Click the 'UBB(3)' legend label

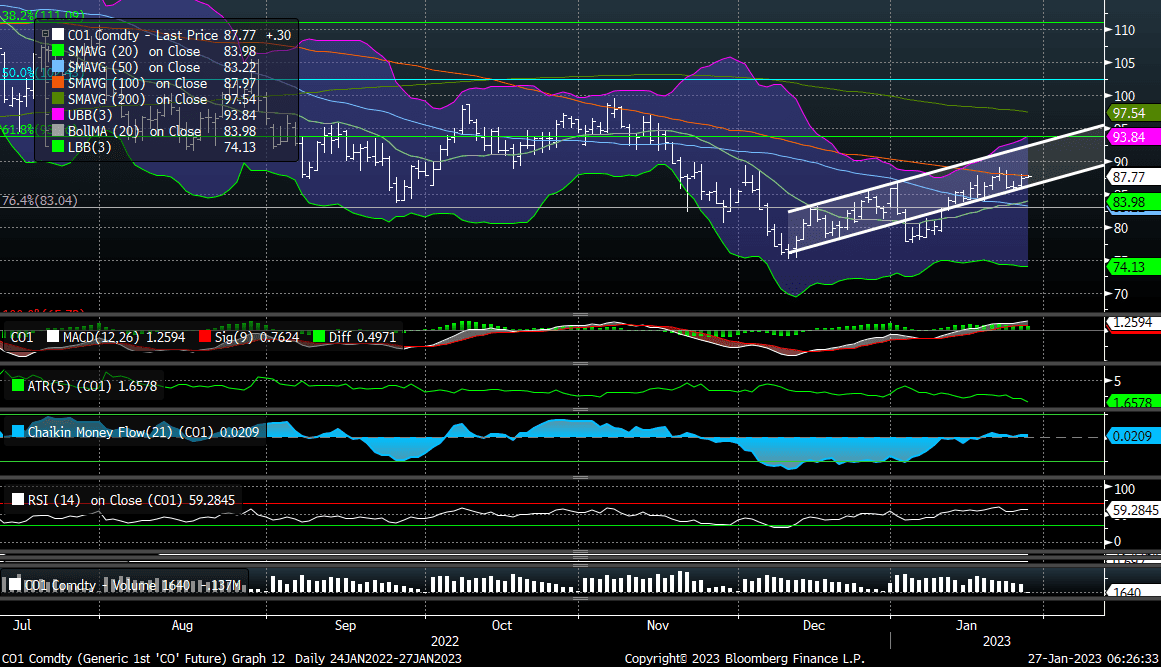(90, 115)
